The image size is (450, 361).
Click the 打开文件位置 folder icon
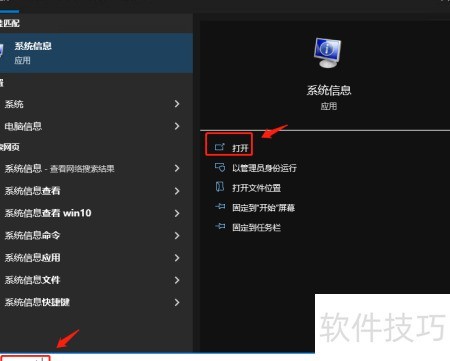pyautogui.click(x=220, y=187)
